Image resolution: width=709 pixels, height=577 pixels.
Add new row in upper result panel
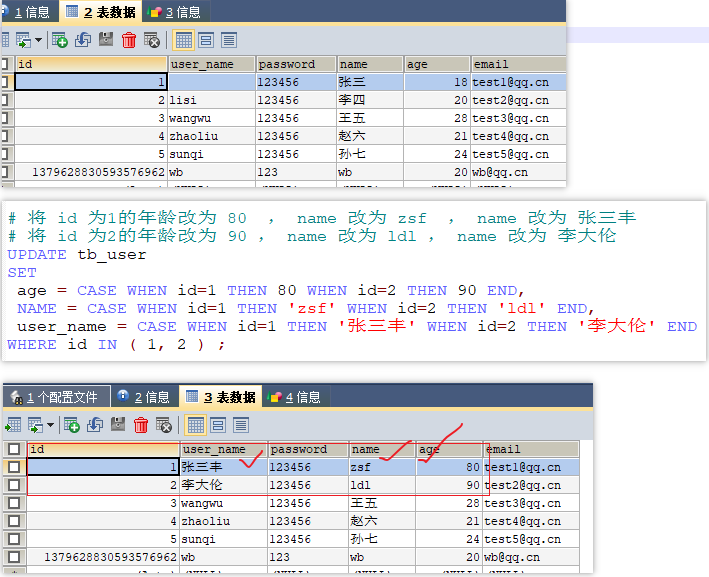click(x=60, y=40)
